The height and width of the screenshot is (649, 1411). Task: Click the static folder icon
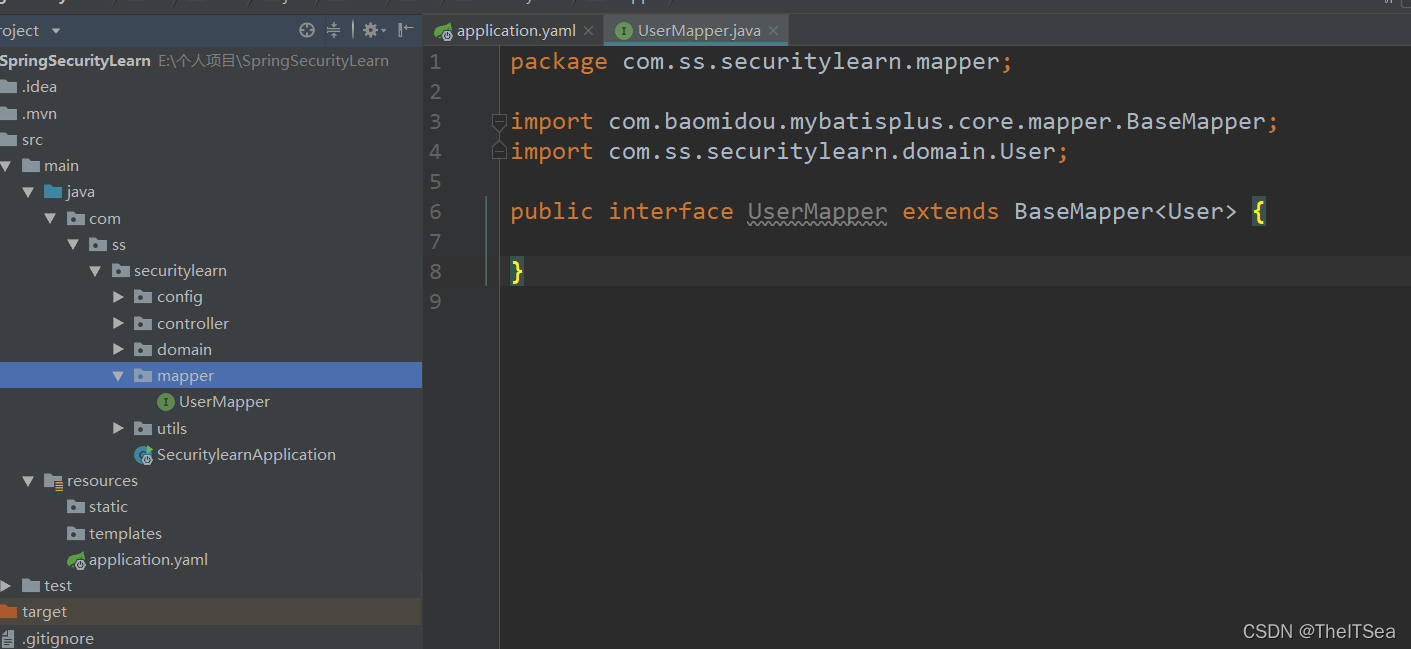76,507
